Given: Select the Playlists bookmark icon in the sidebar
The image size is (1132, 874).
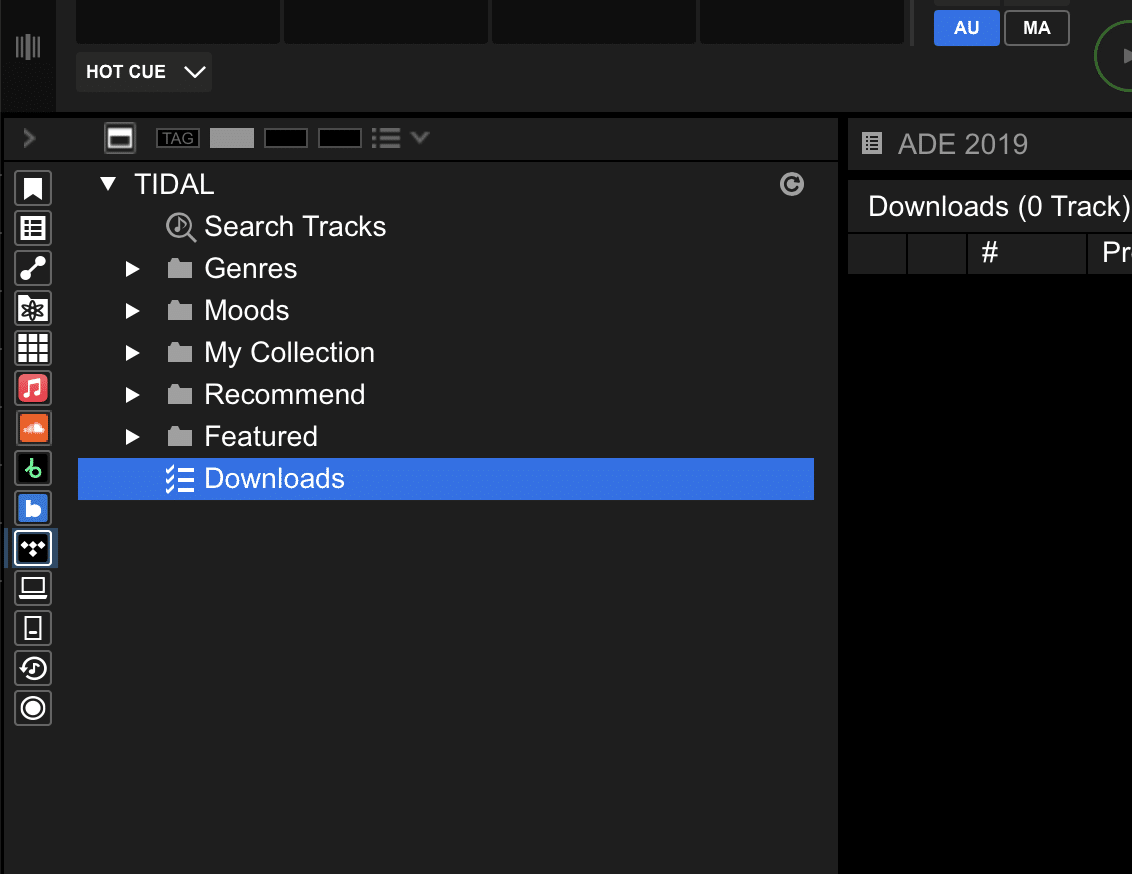Looking at the screenshot, I should (32, 187).
